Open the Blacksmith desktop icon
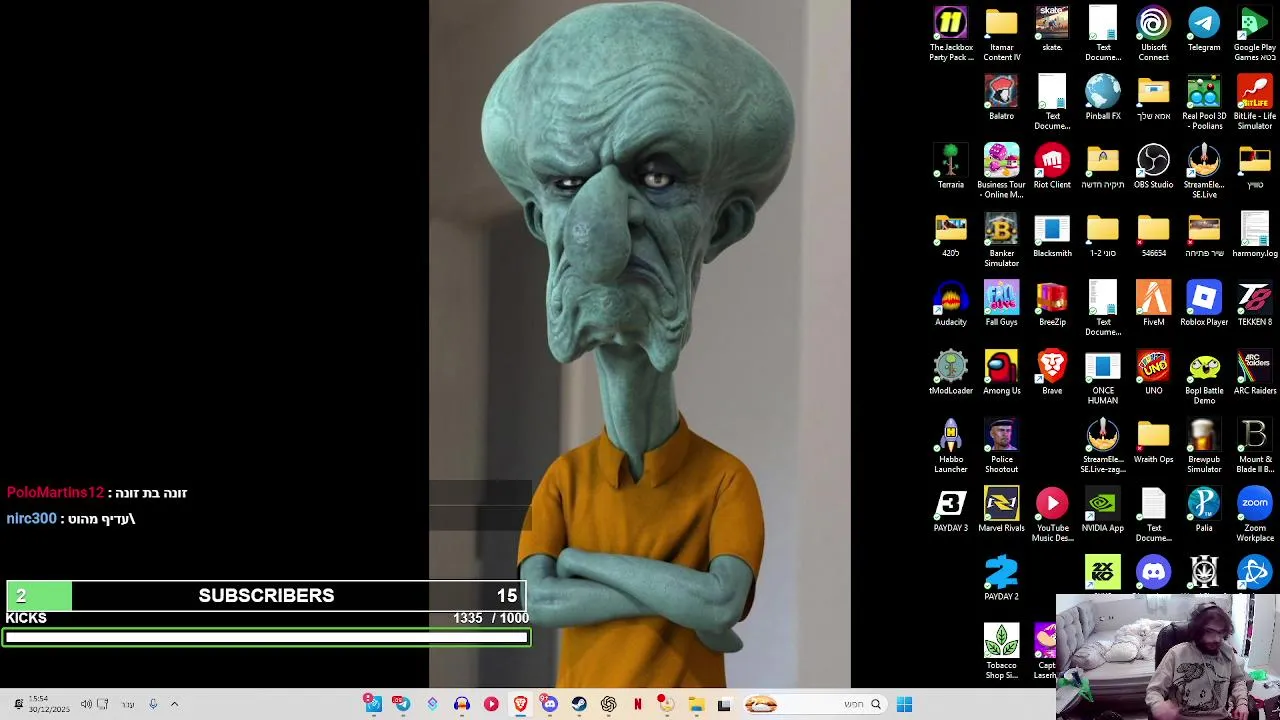 tap(1052, 235)
